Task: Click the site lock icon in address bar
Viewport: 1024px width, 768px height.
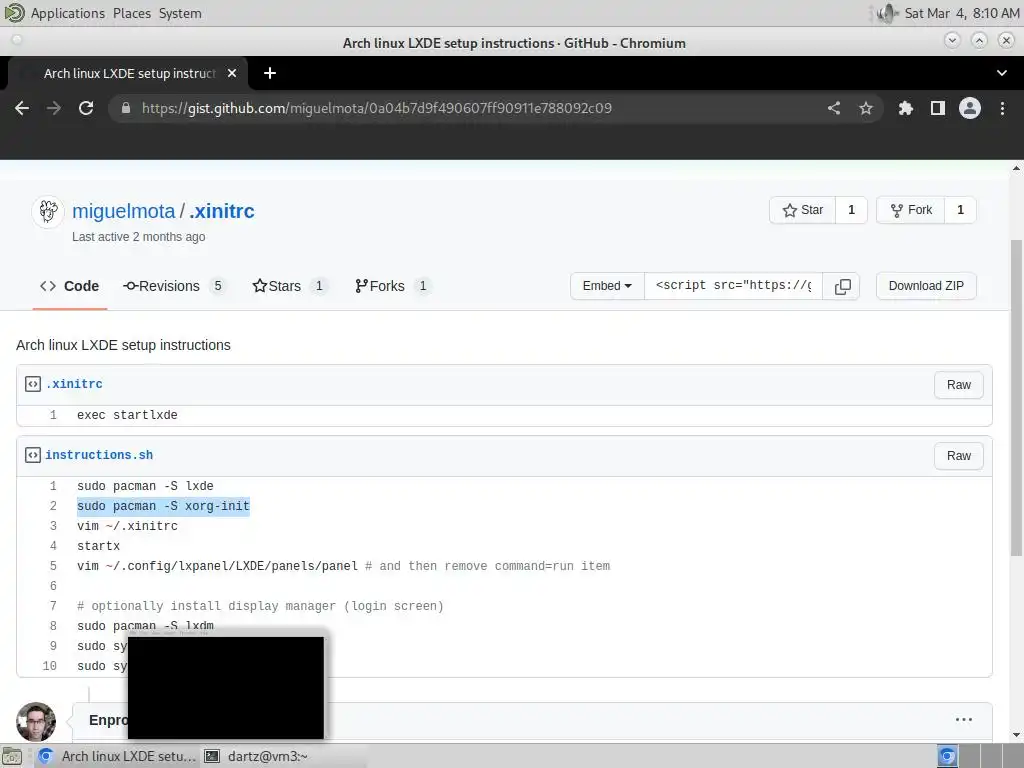Action: tap(126, 108)
